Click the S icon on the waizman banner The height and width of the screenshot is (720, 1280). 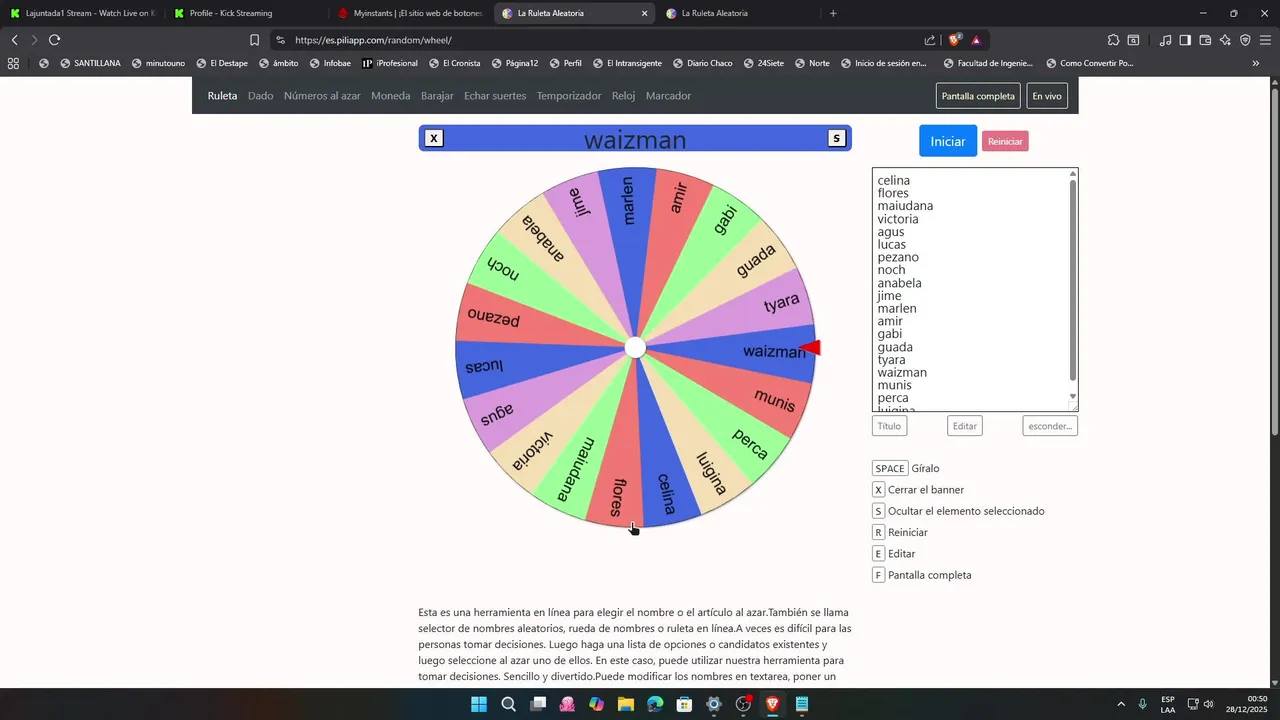837,138
